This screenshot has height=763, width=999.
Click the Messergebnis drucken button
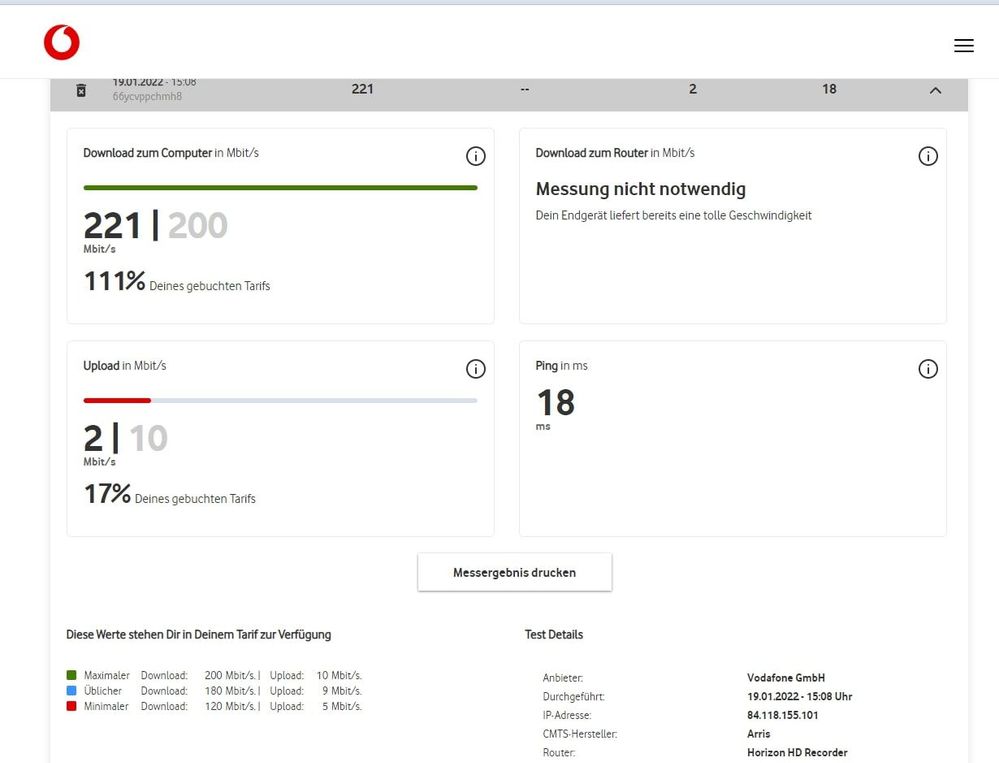click(x=515, y=572)
